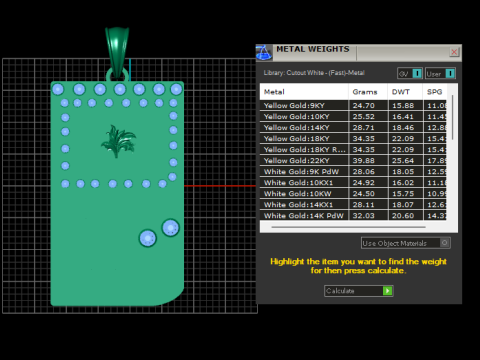
Task: Select the White Gold:14KX1 row
Action: 353,205
